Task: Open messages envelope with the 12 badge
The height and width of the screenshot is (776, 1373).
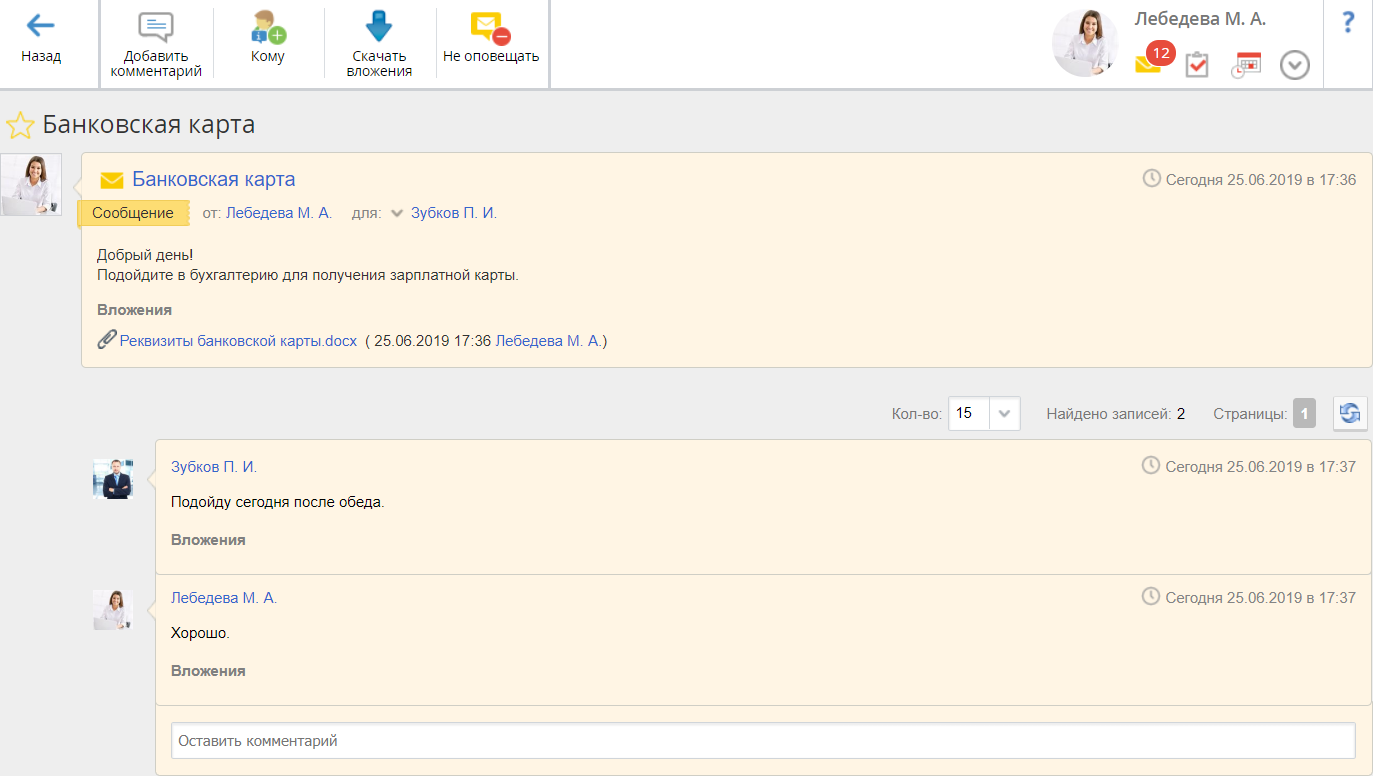Action: tap(1149, 63)
